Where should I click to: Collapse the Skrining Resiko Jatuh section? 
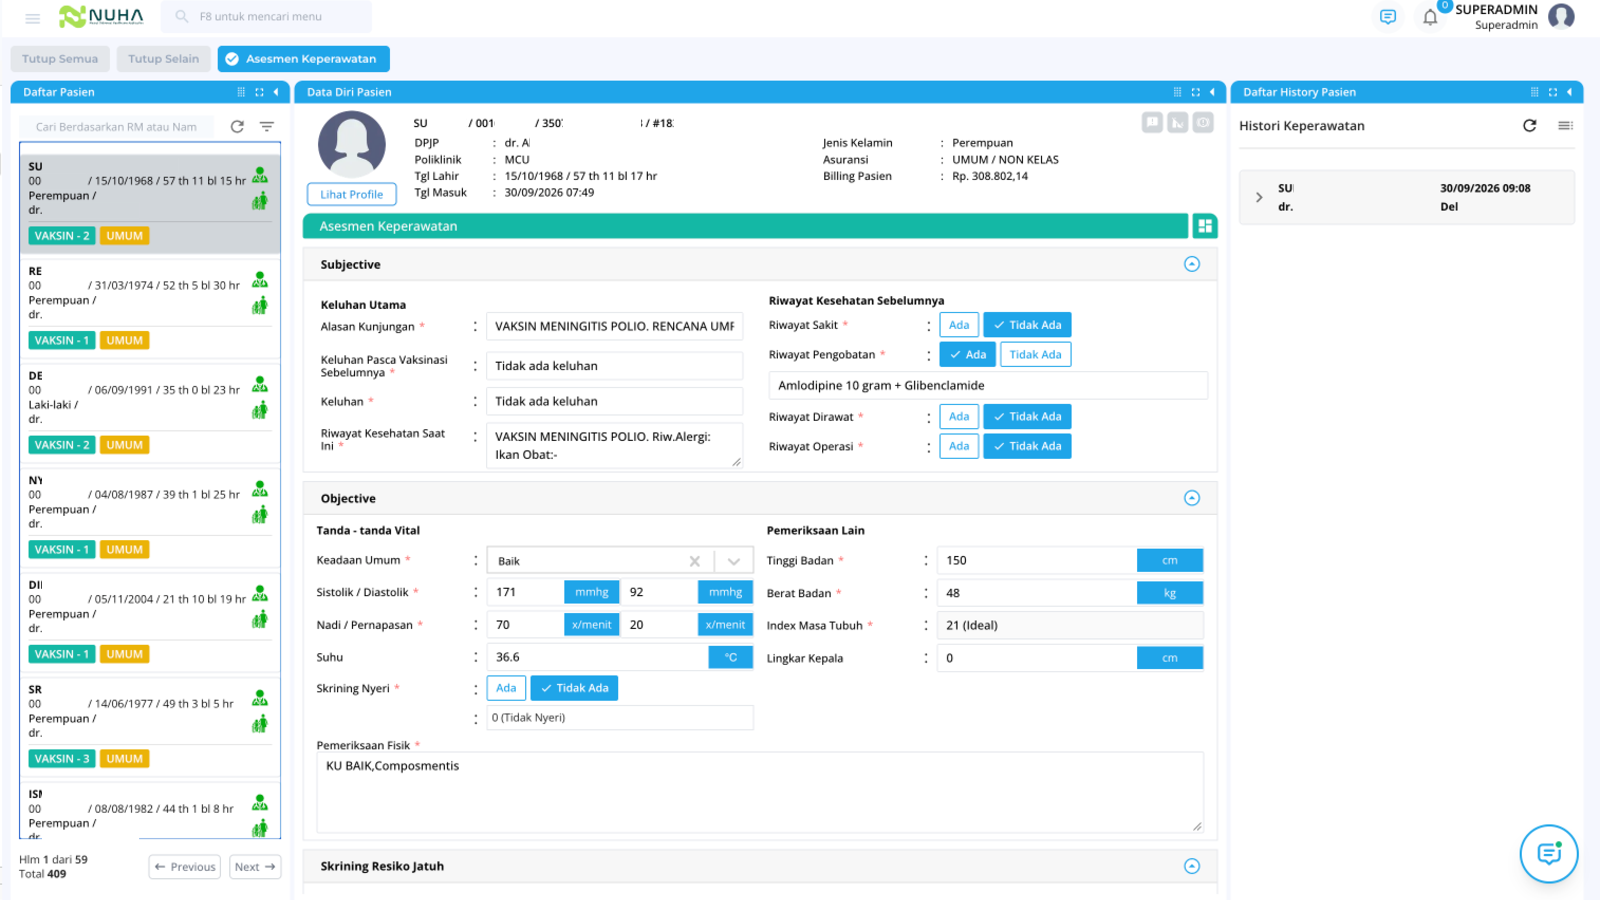[1191, 866]
